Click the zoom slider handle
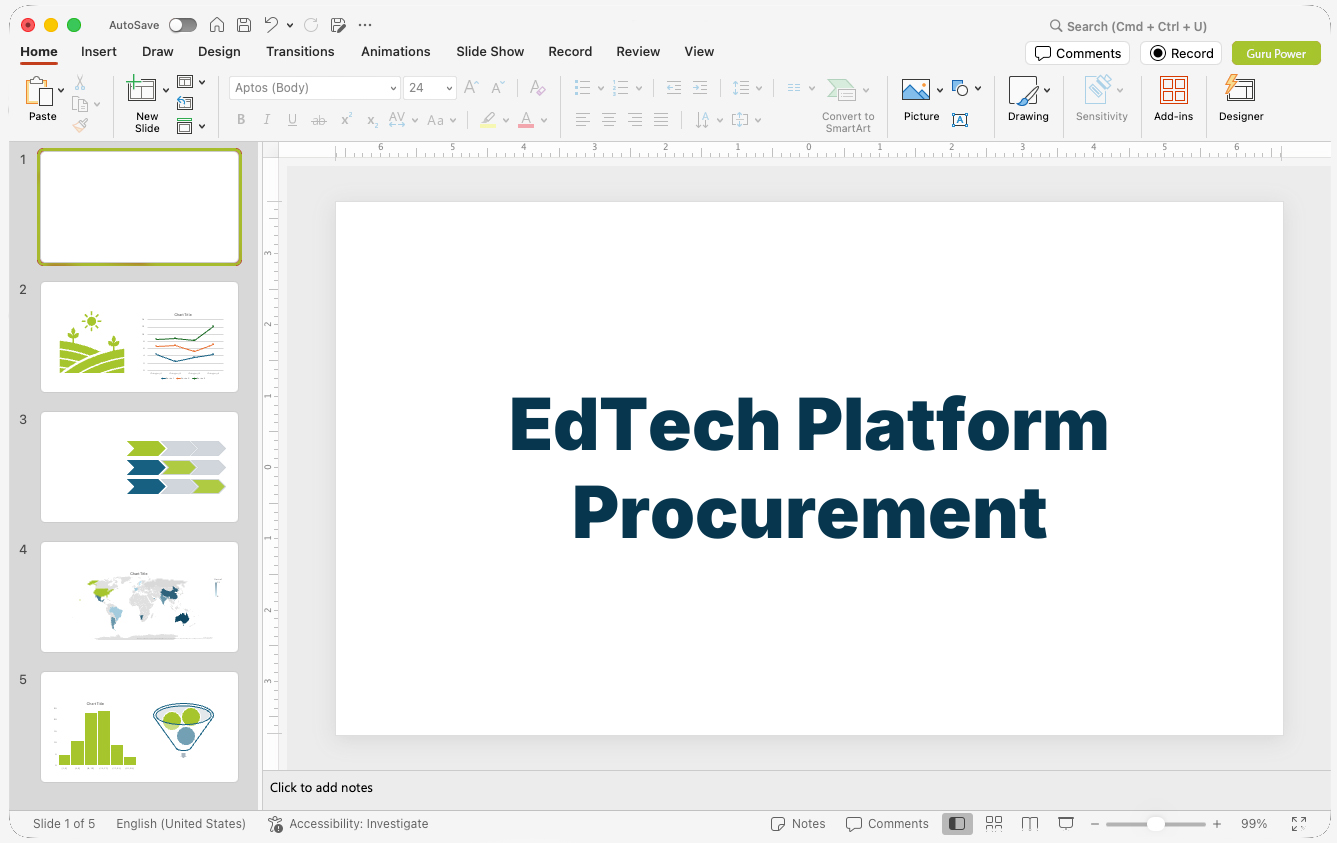Viewport: 1337px width, 843px height. pos(1155,824)
